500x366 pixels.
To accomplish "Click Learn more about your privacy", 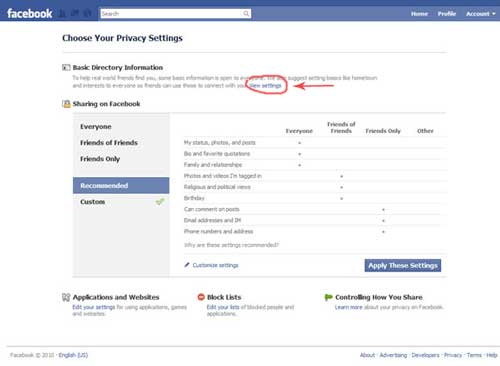I will point(348,307).
